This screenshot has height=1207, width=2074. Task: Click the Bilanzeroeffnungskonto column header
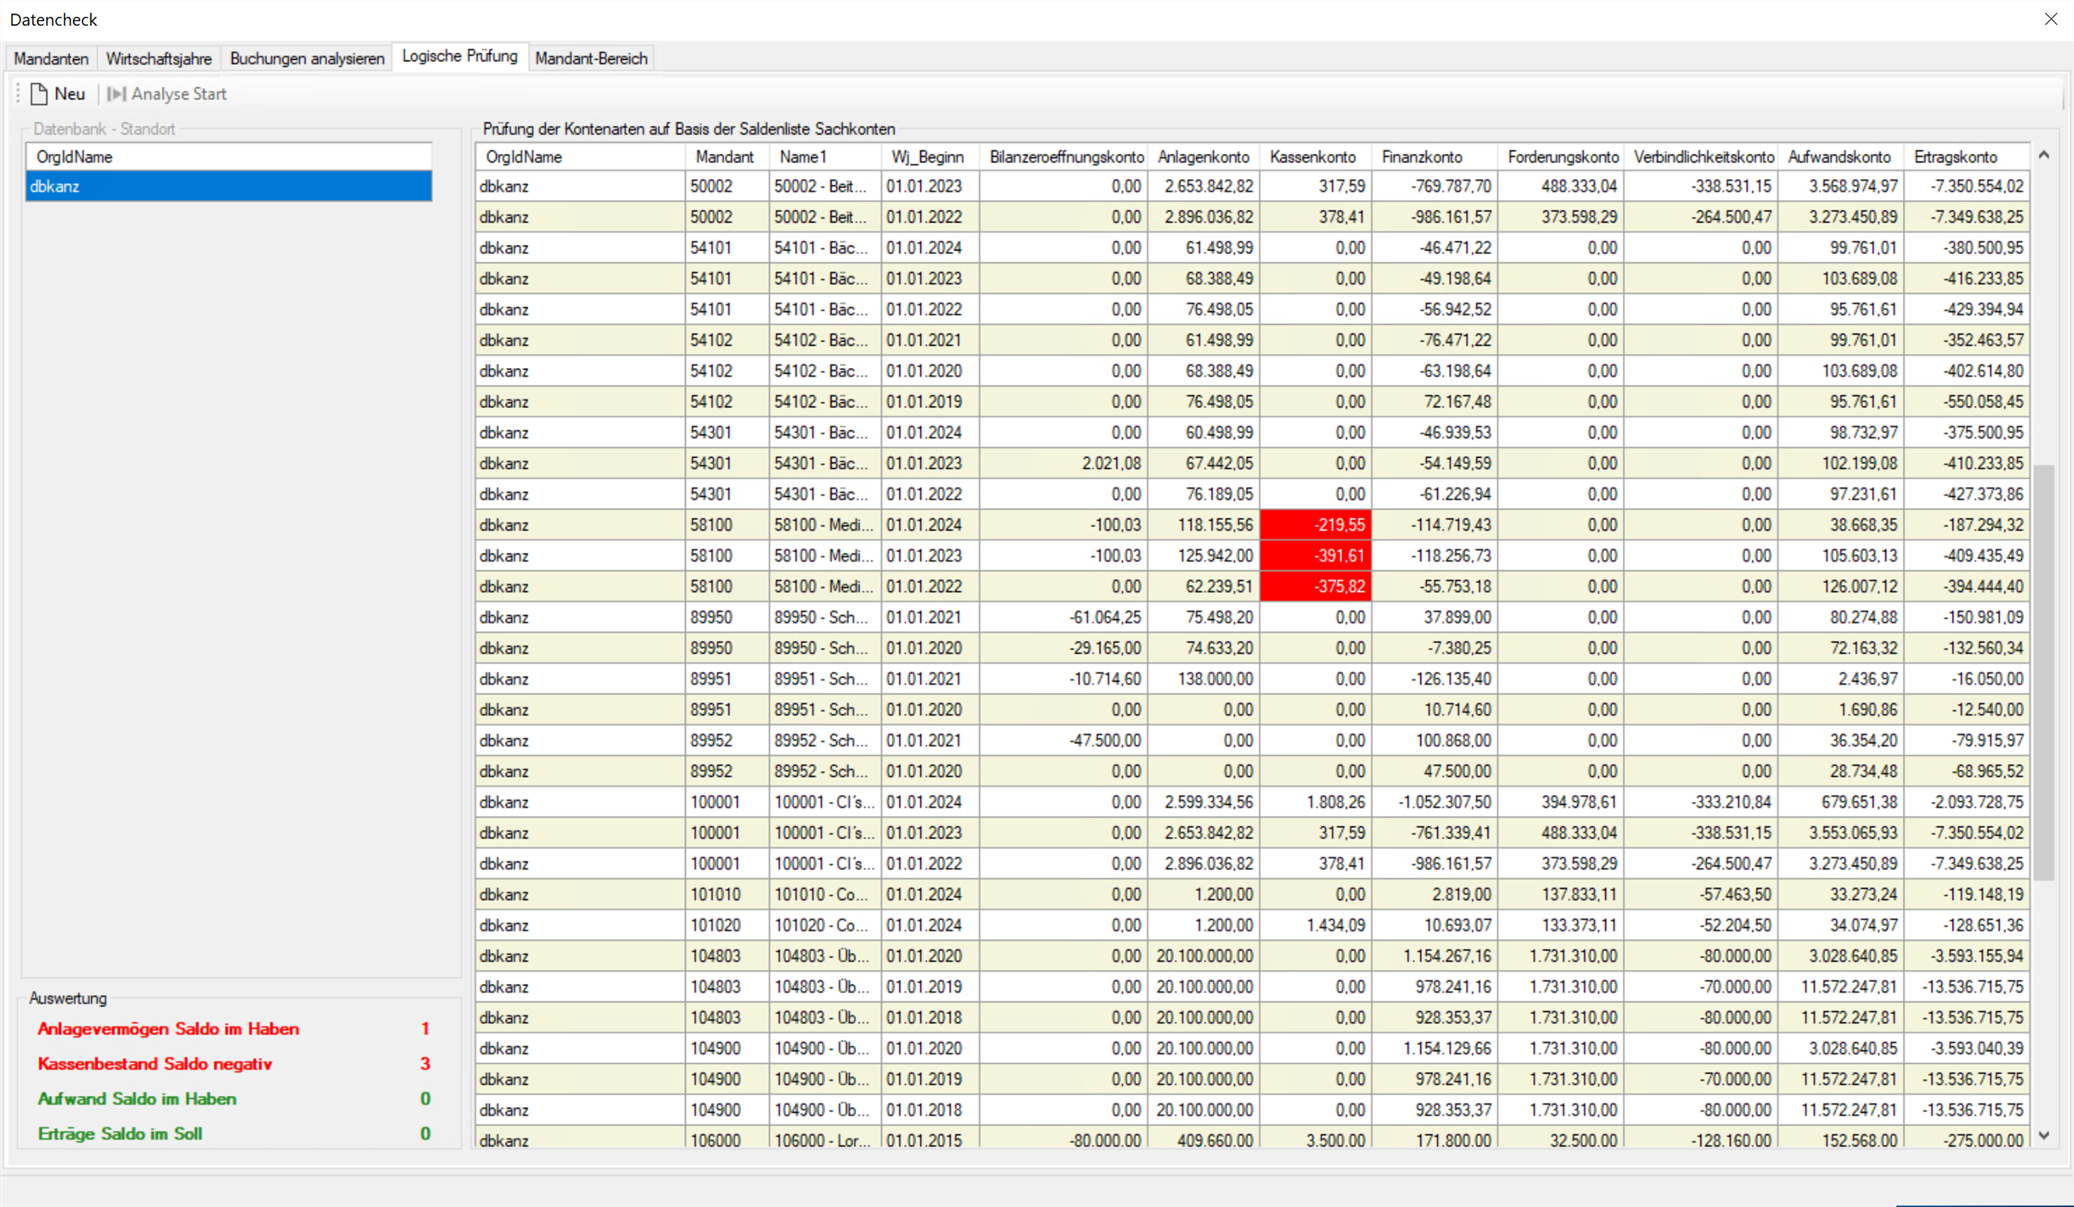pyautogui.click(x=1064, y=157)
